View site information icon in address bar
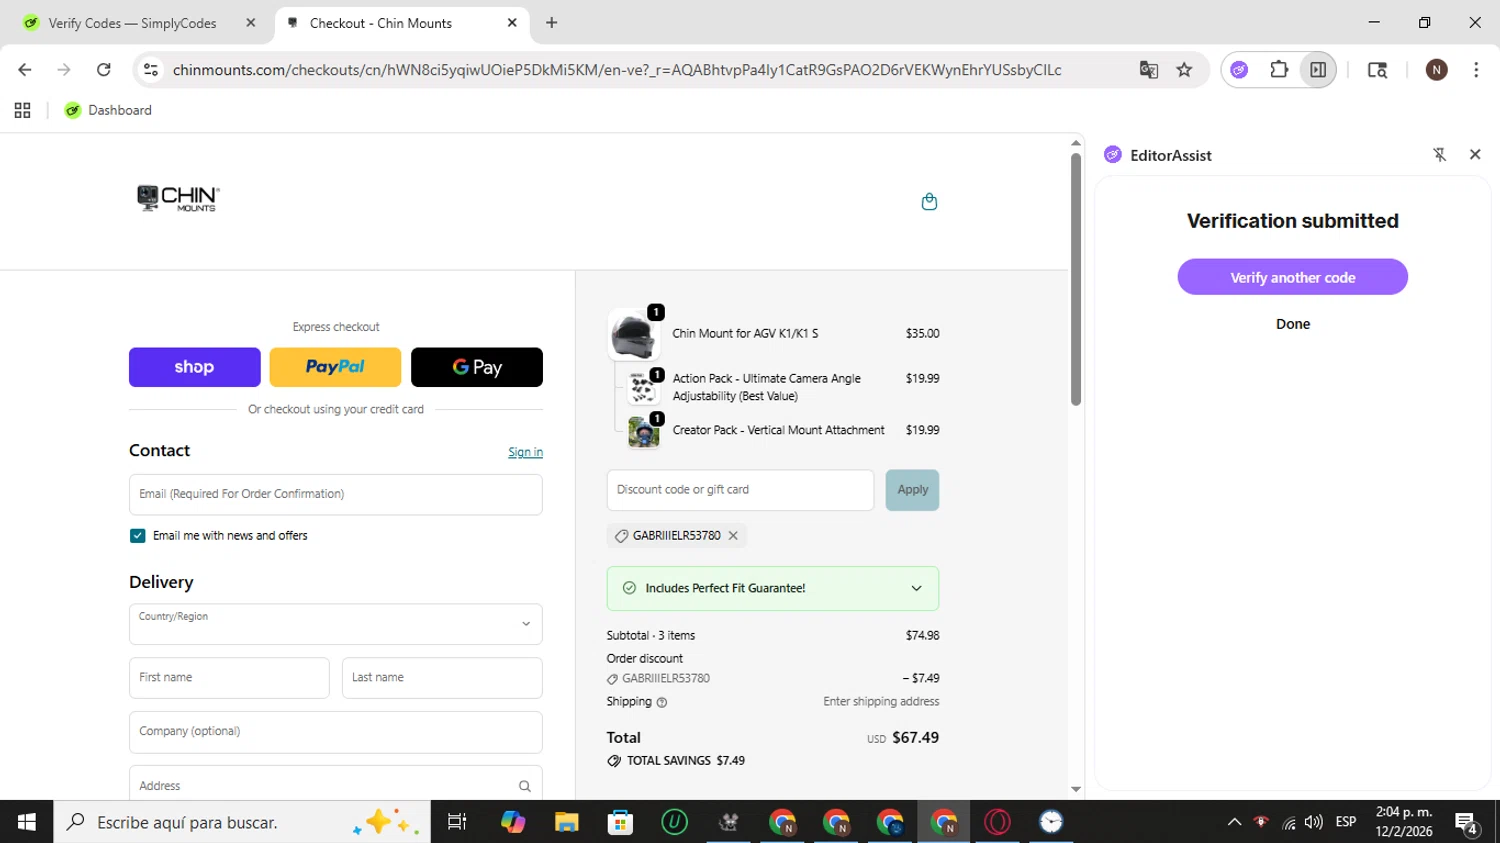1500x843 pixels. [151, 70]
